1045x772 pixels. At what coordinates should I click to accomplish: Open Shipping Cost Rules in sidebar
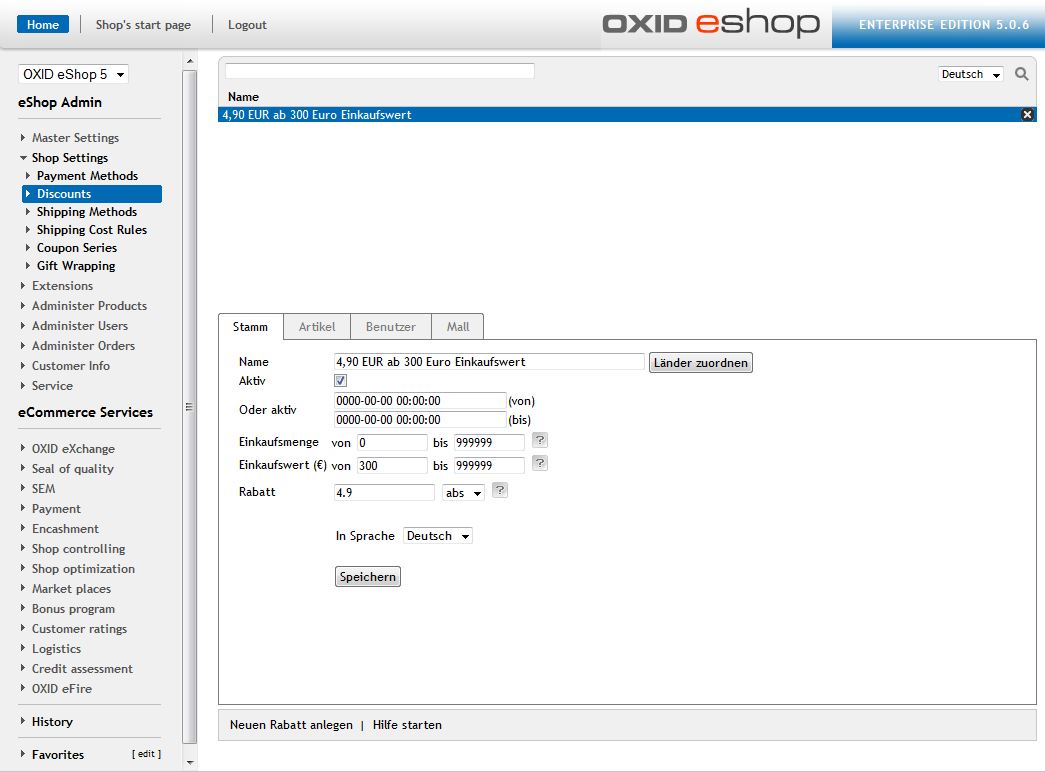click(91, 230)
